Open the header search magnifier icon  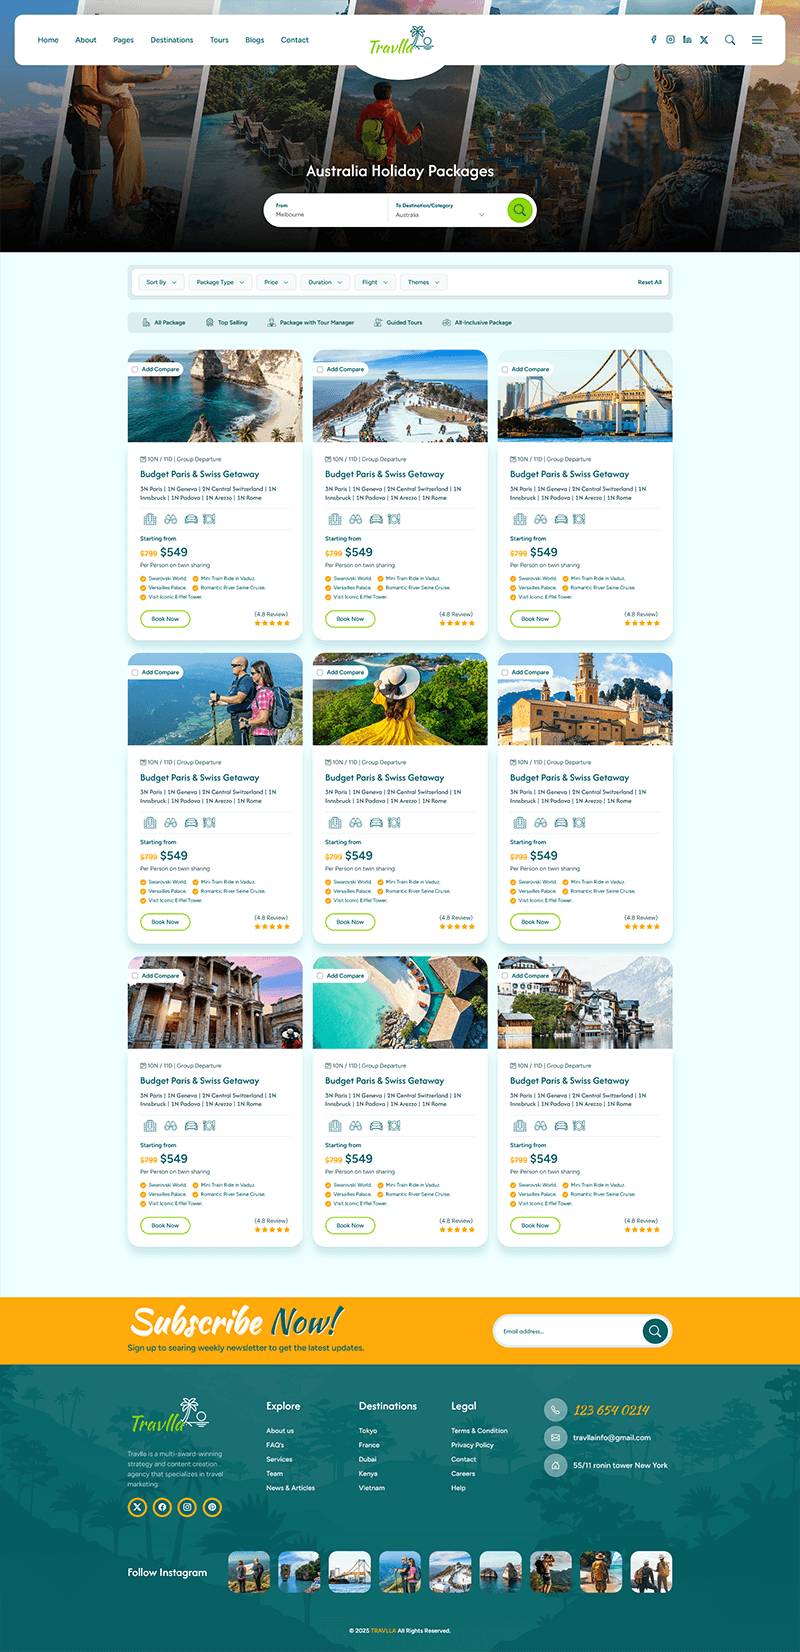point(730,40)
